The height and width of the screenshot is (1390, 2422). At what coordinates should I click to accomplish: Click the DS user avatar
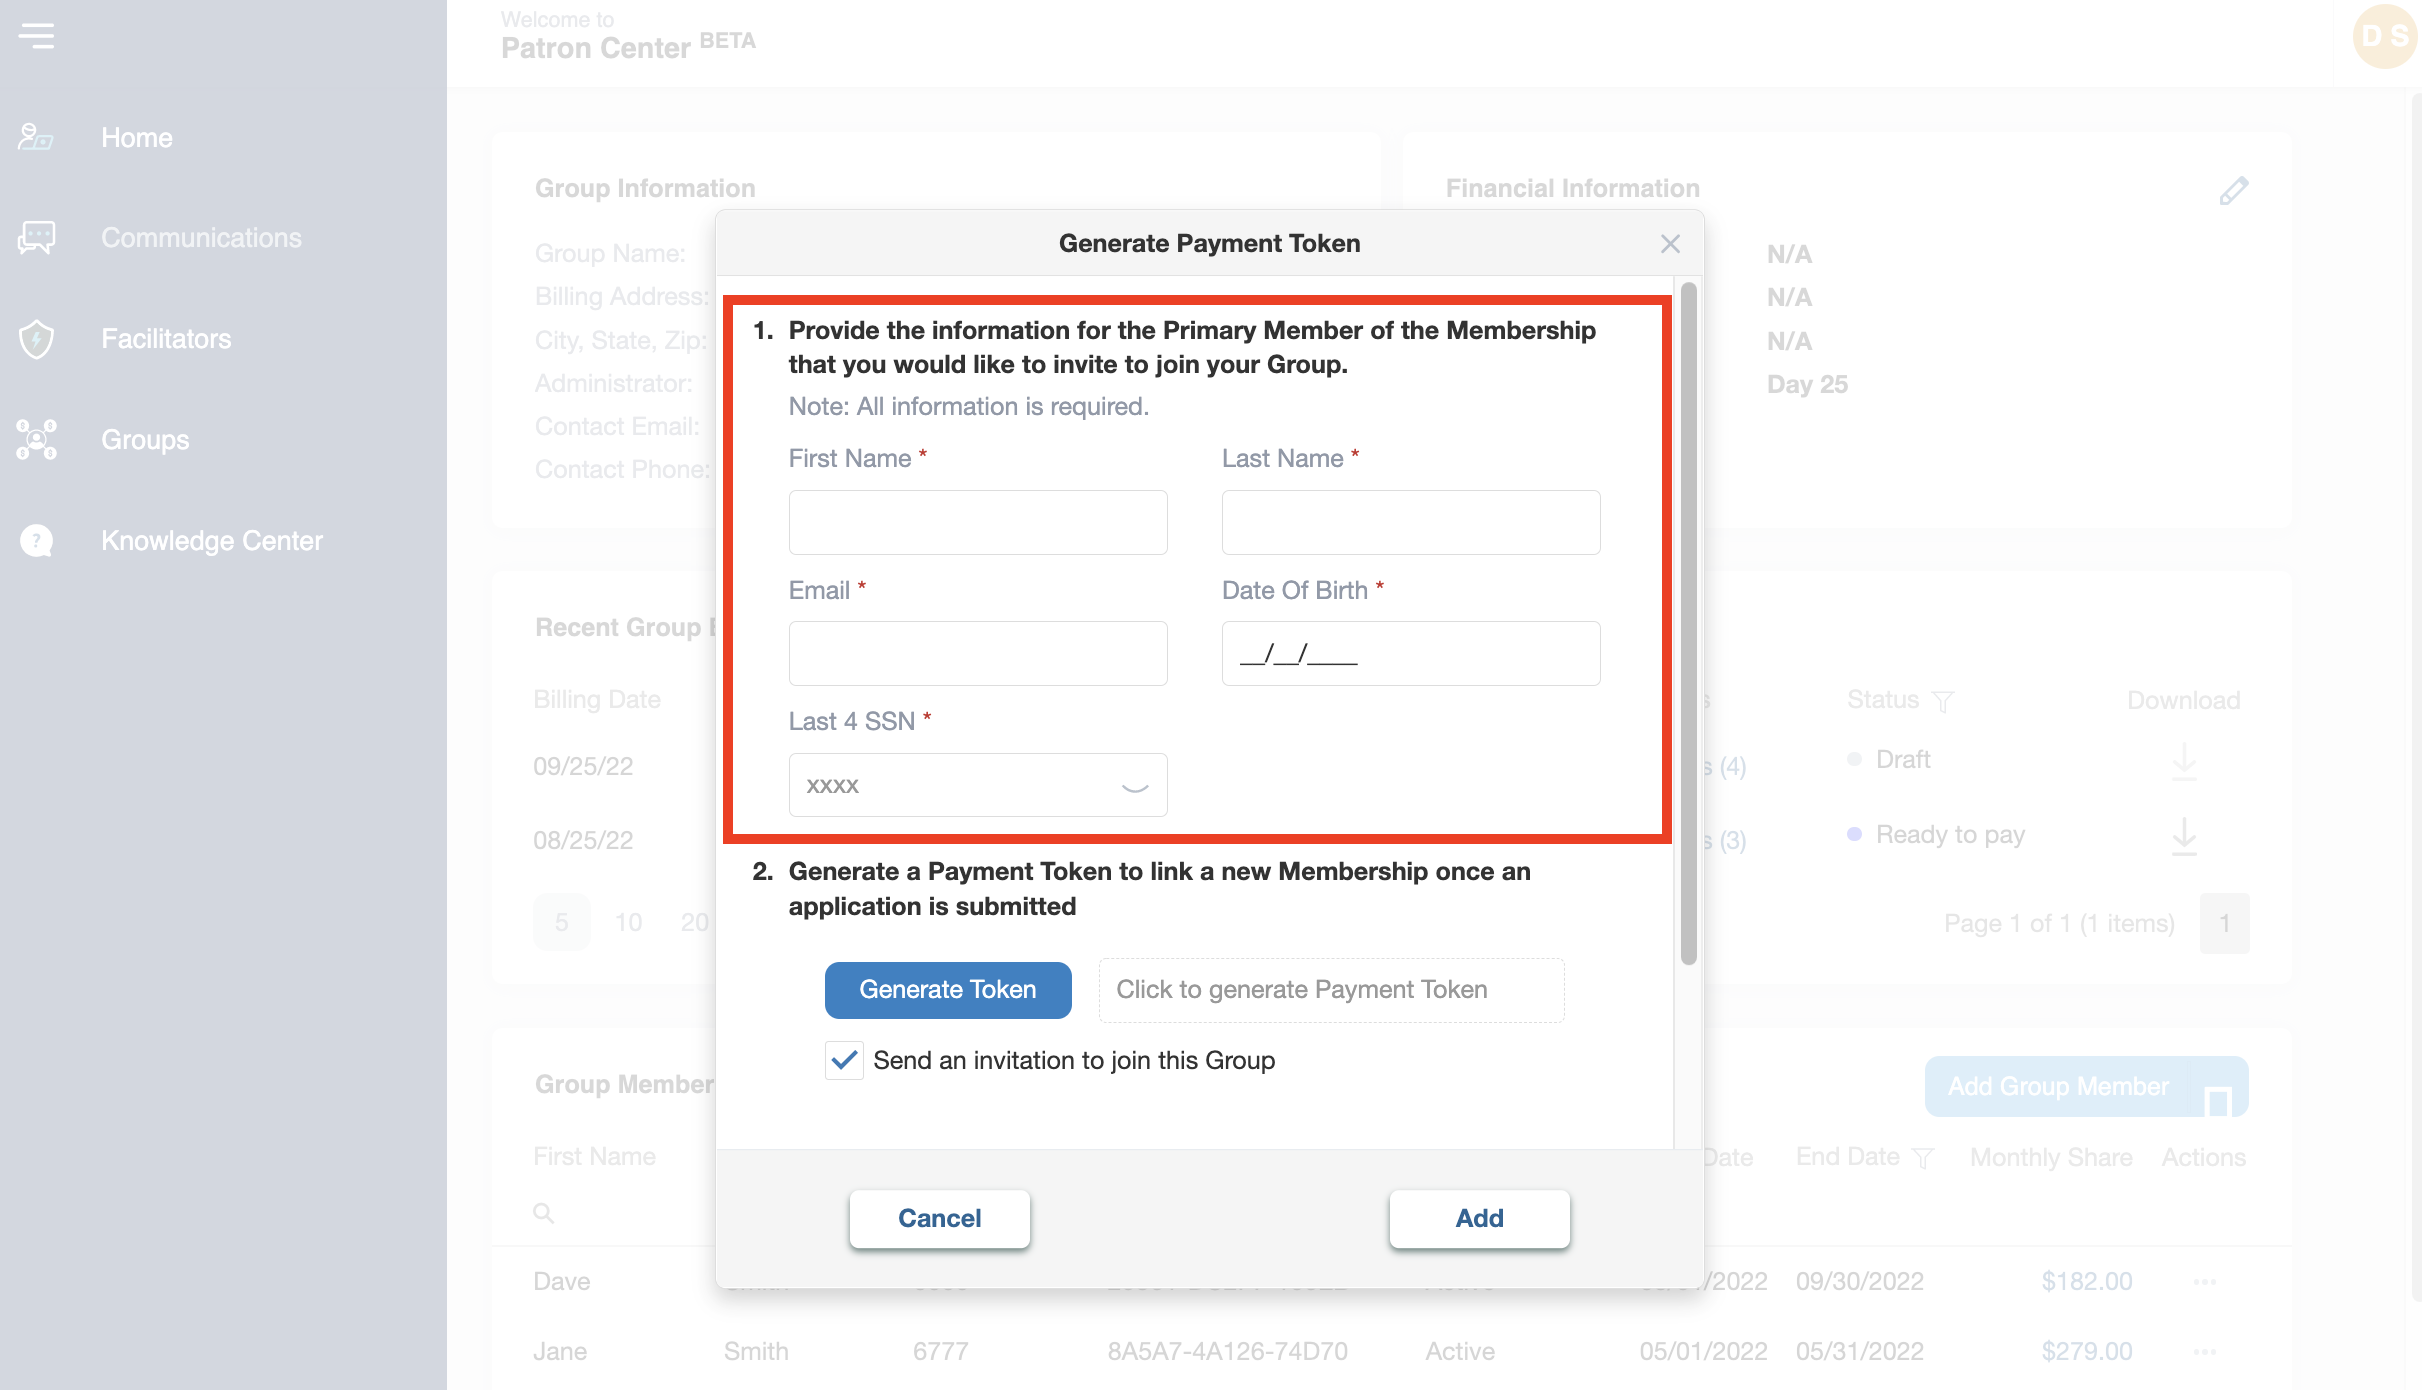tap(2384, 37)
